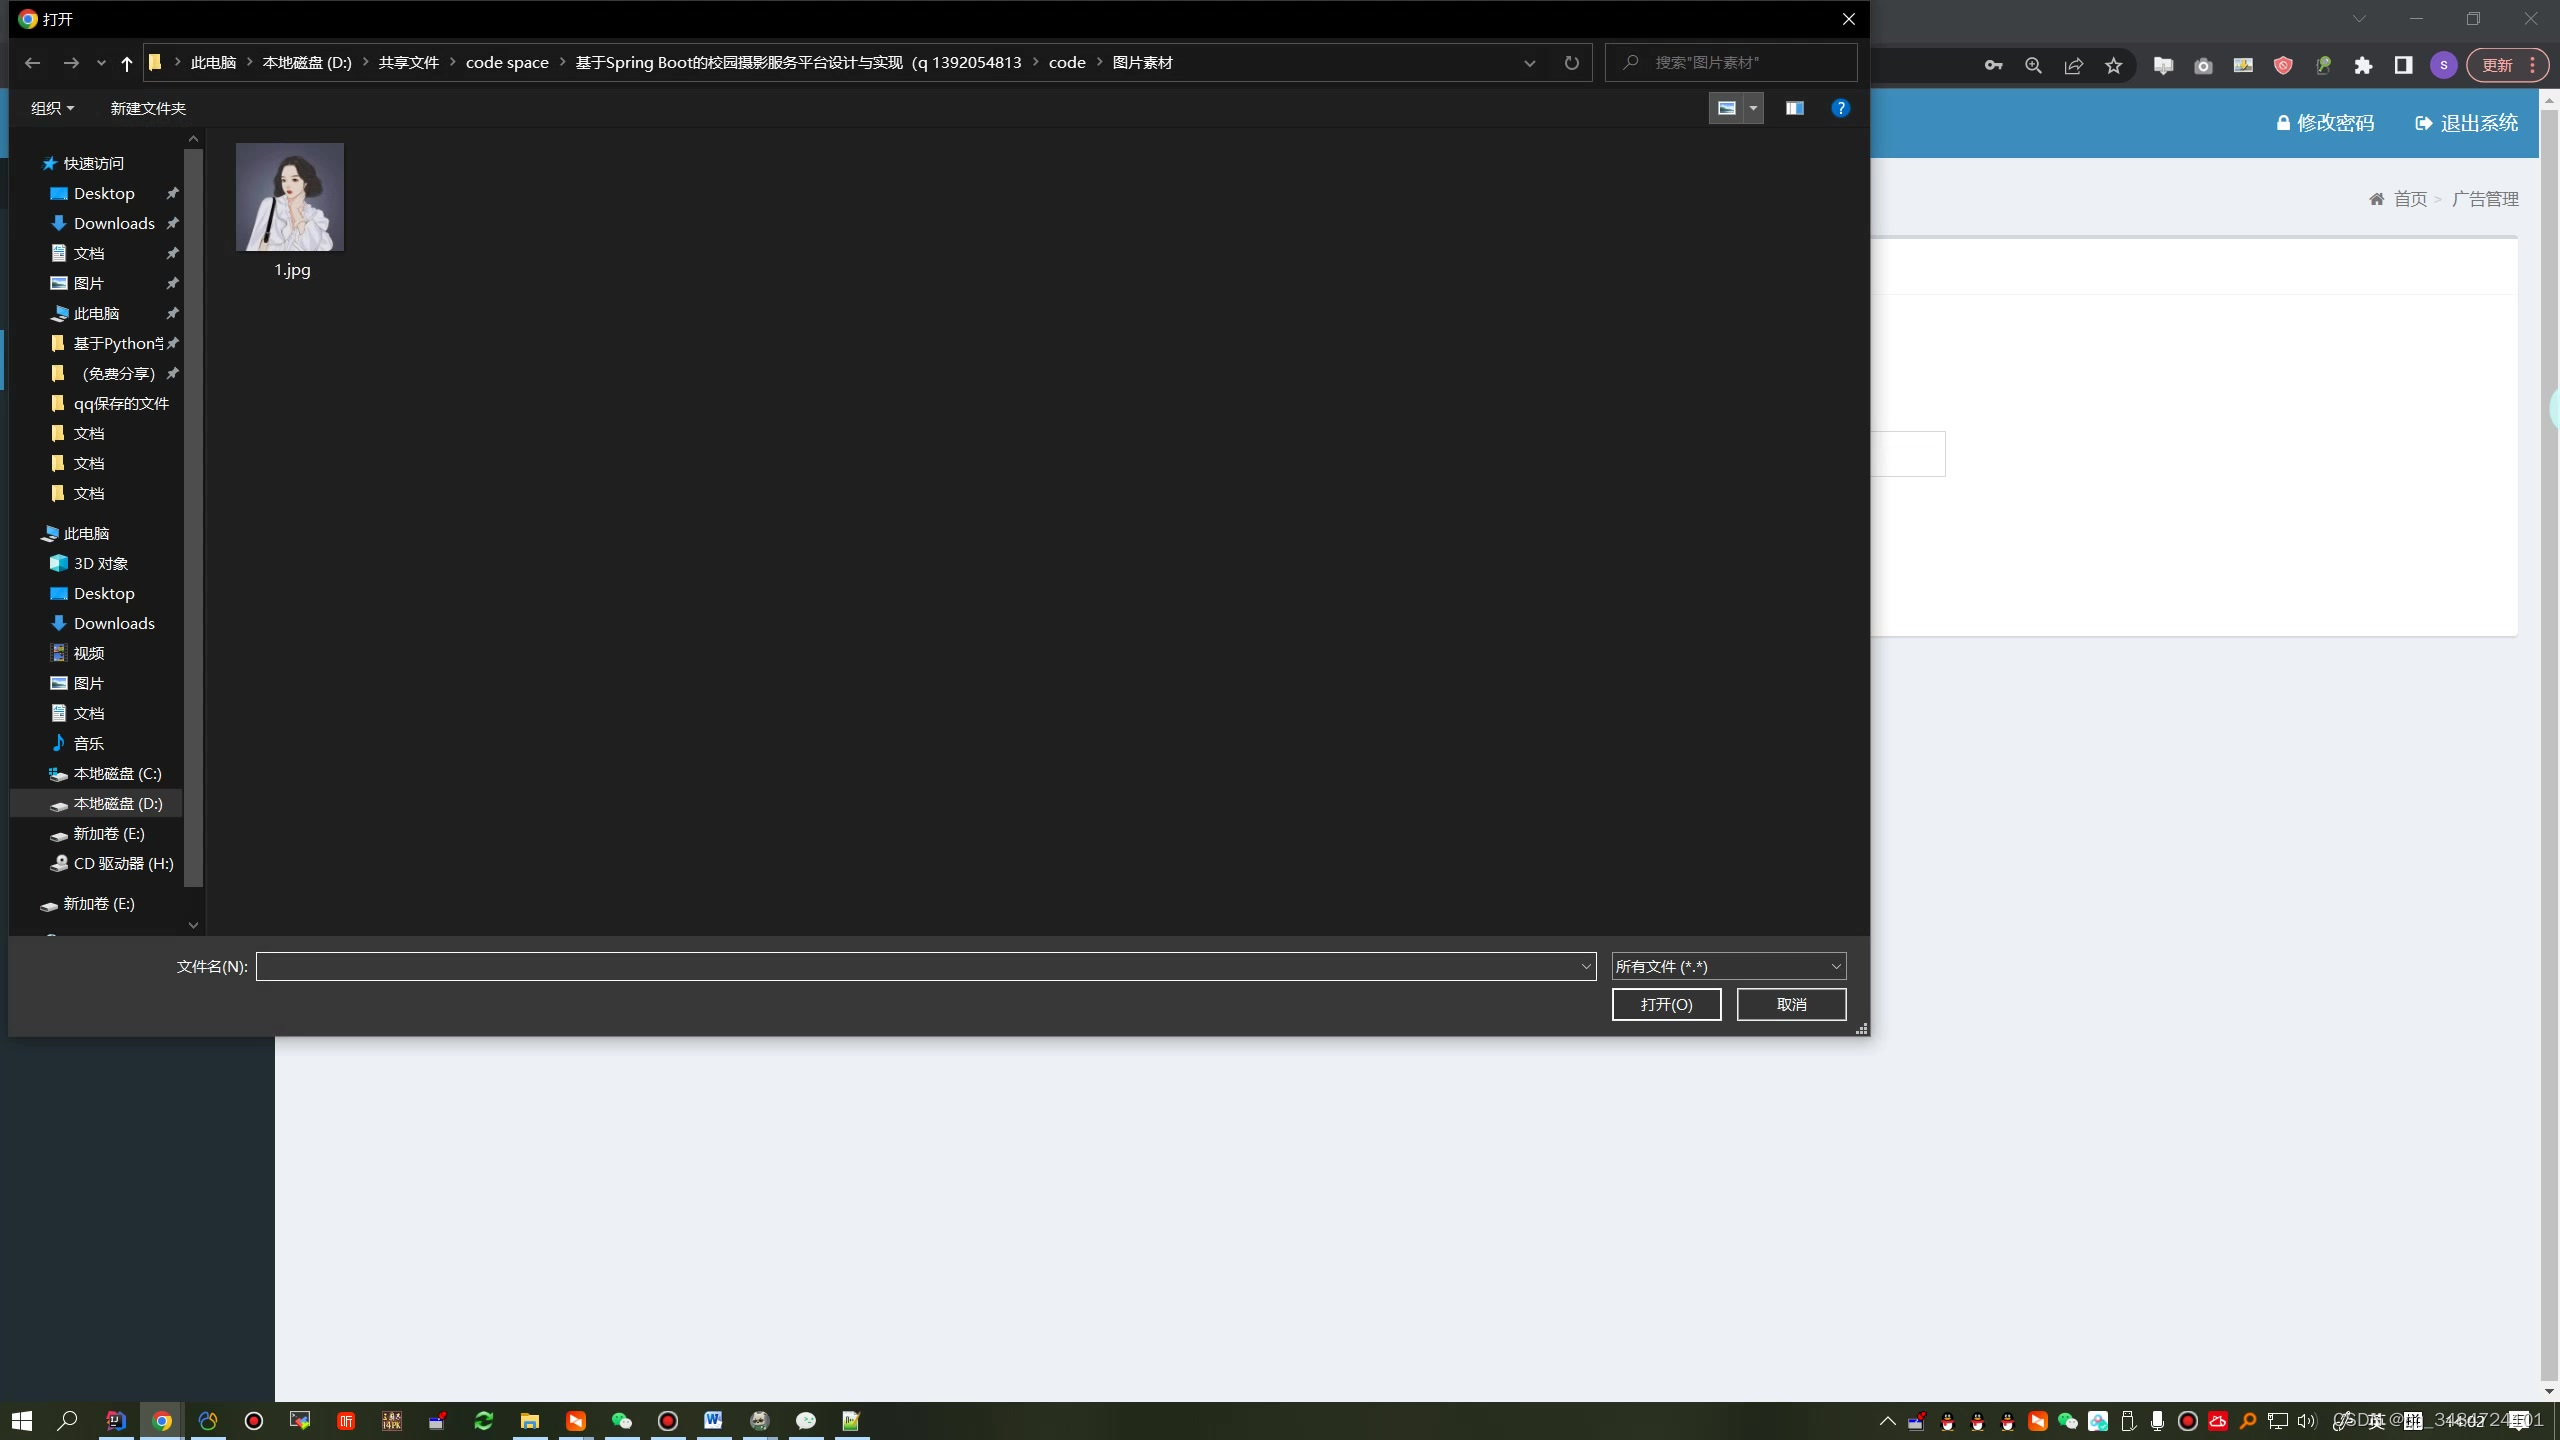
Task: Open Chrome extensions puzzle icon
Action: 2363,66
